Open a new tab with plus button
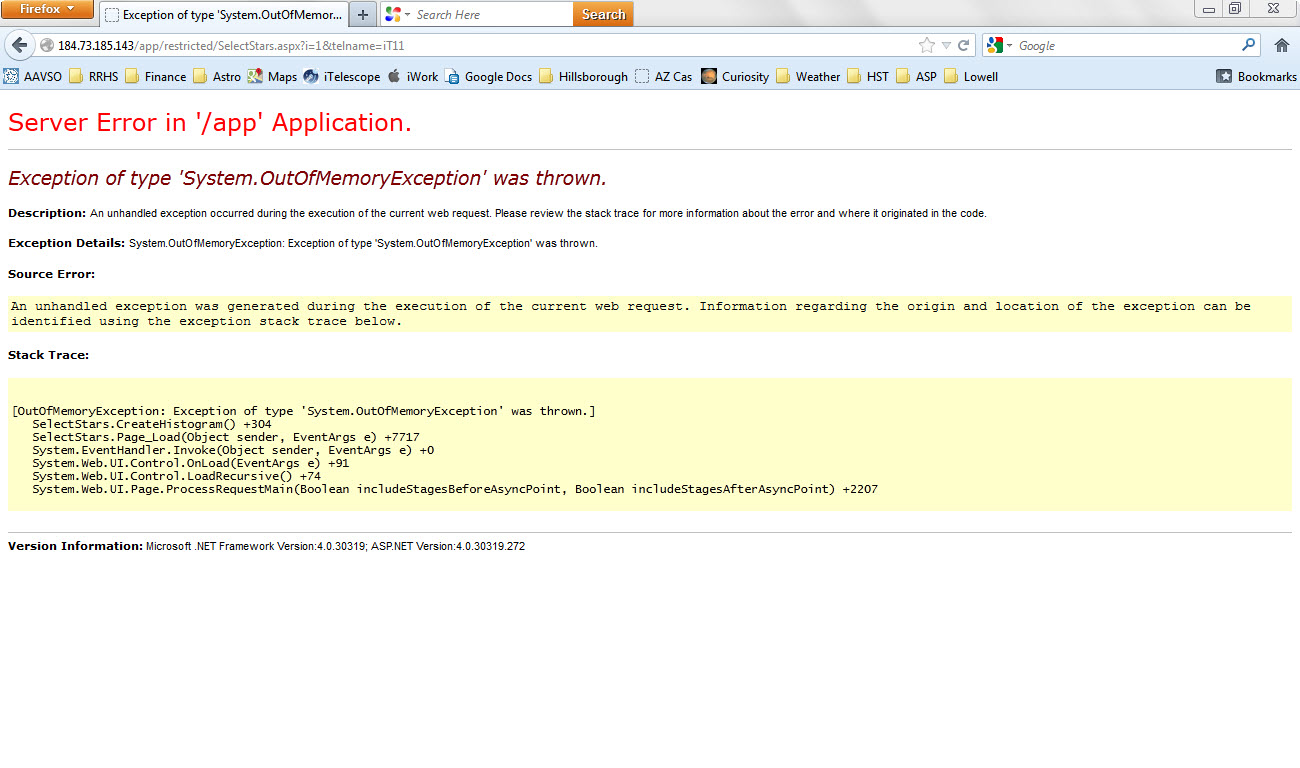The height and width of the screenshot is (768, 1300). click(363, 14)
